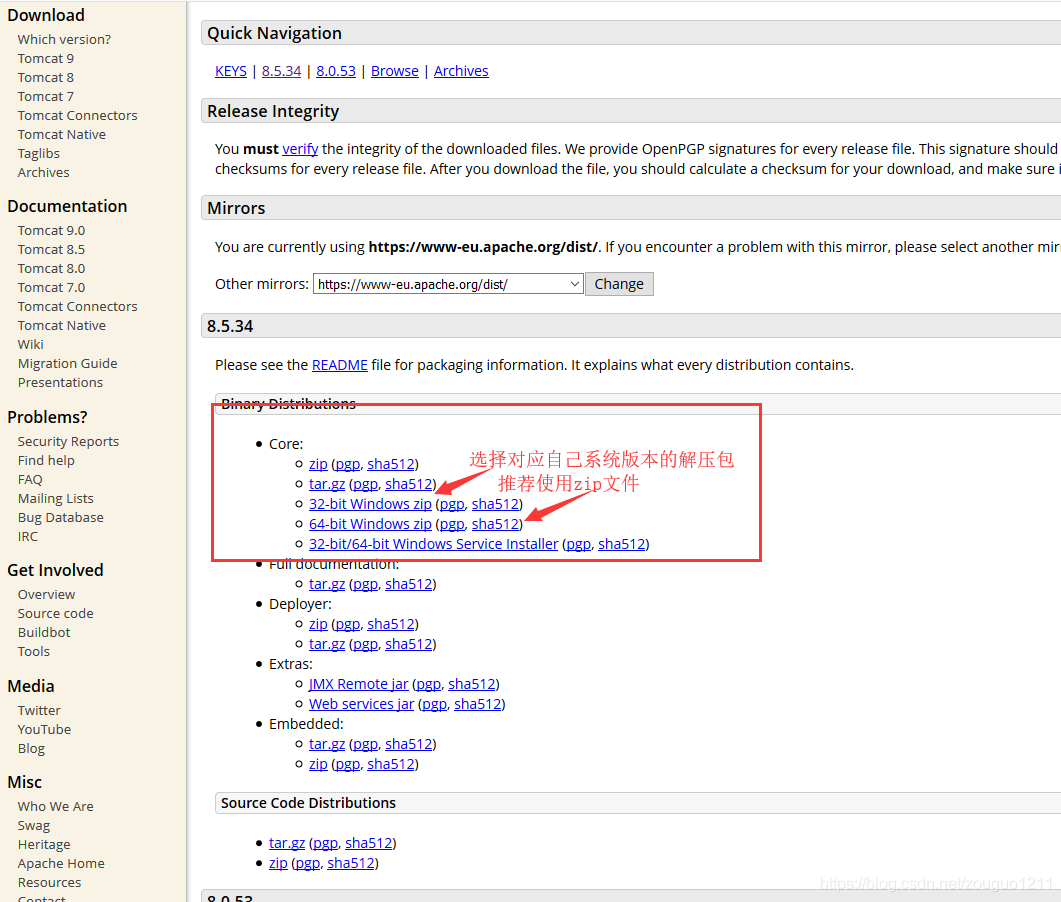Open Tomcat 9.0 documentation
Screen dimensions: 1061x902
pos(51,231)
